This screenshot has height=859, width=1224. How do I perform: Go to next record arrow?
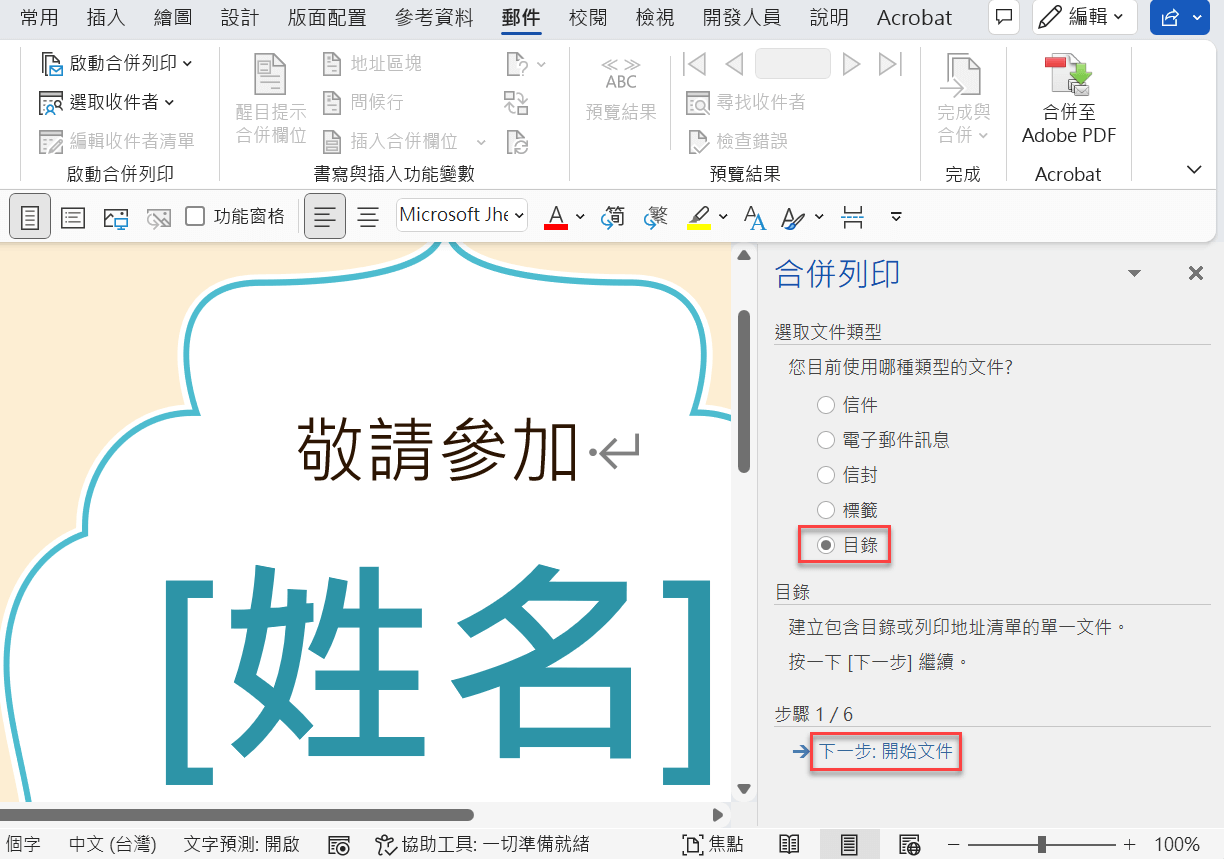coord(851,64)
